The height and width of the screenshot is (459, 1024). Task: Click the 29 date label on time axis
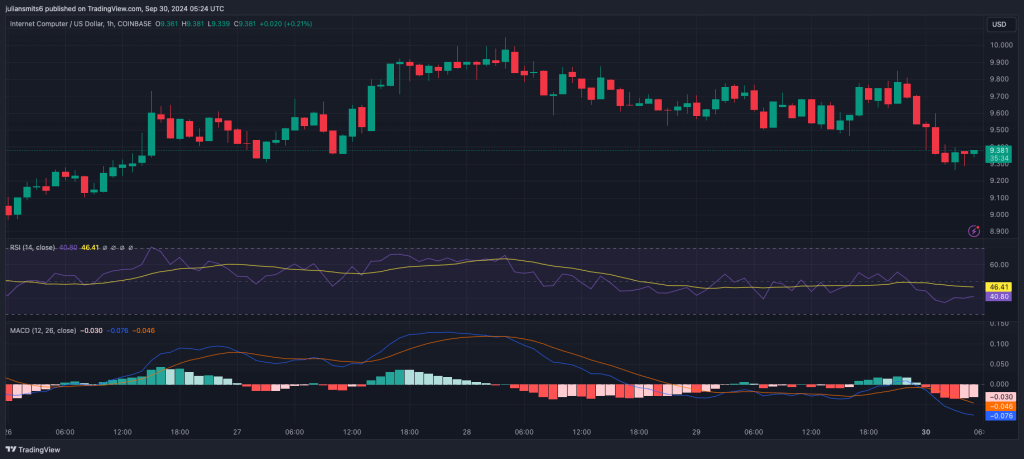pyautogui.click(x=696, y=432)
